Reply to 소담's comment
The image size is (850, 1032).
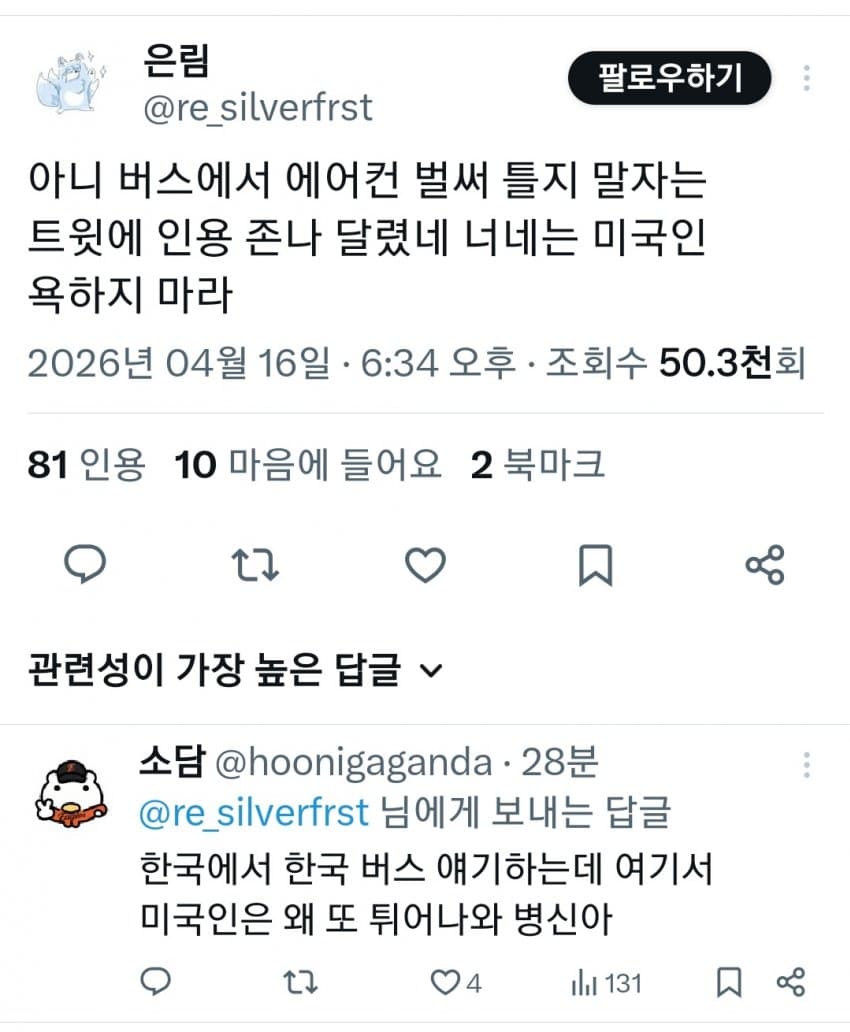[156, 983]
